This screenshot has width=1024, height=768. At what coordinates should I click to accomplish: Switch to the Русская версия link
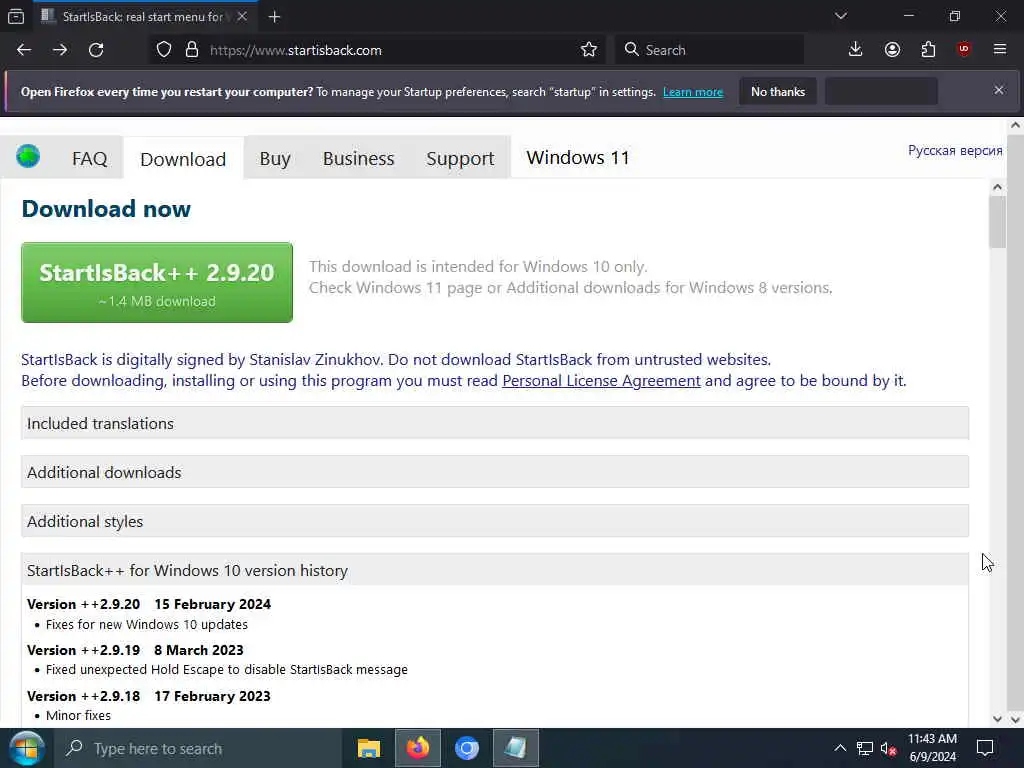[955, 150]
